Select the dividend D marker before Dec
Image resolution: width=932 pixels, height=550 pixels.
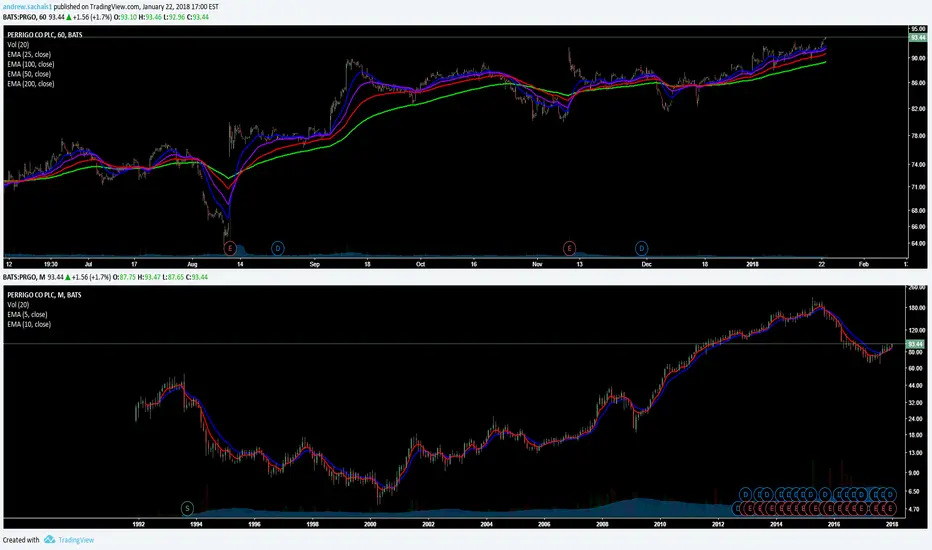(641, 249)
